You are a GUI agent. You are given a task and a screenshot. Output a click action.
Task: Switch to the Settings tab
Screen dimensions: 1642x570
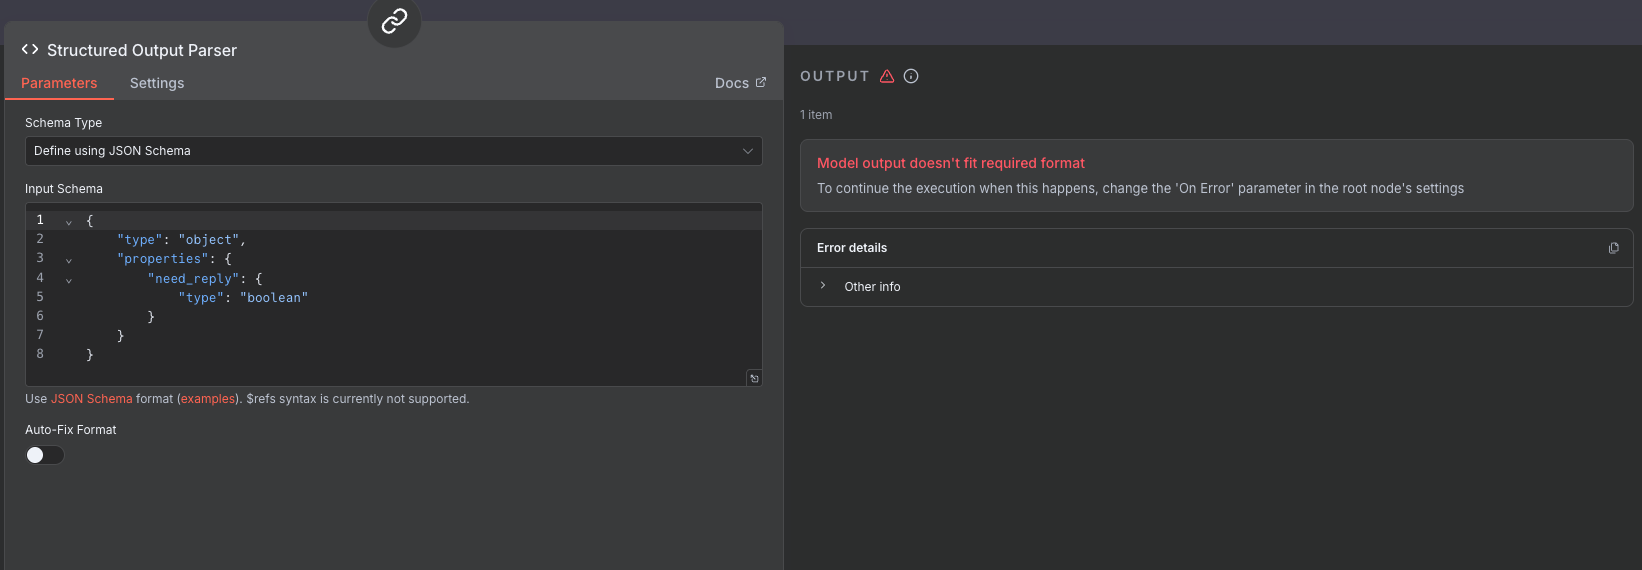(157, 83)
